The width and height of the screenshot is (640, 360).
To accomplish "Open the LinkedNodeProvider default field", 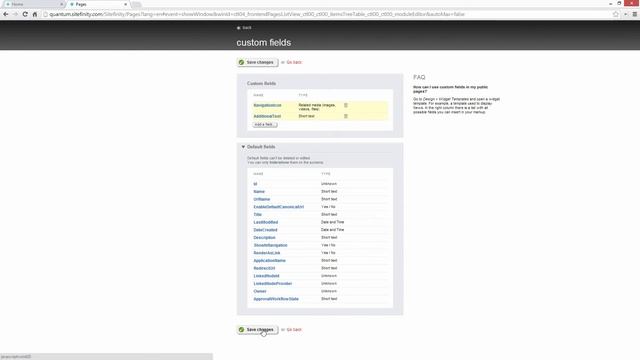I will point(273,284).
